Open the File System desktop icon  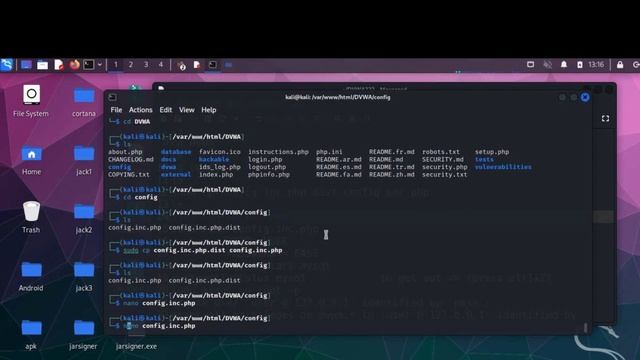click(x=31, y=101)
